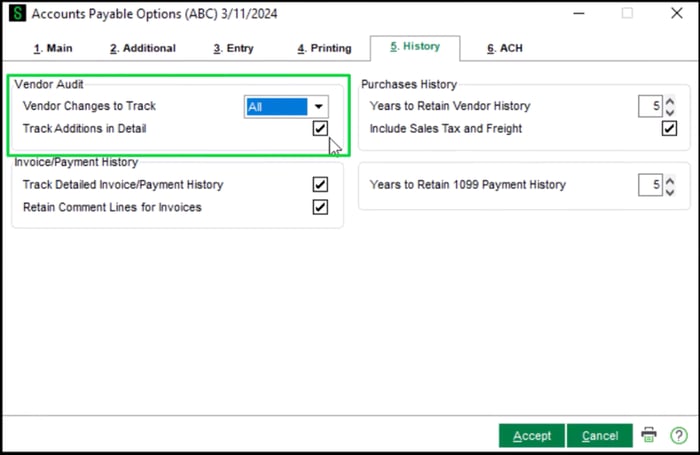Disable Retain Comment Lines for Invoices
Screen dimensions: 700x455
320,207
